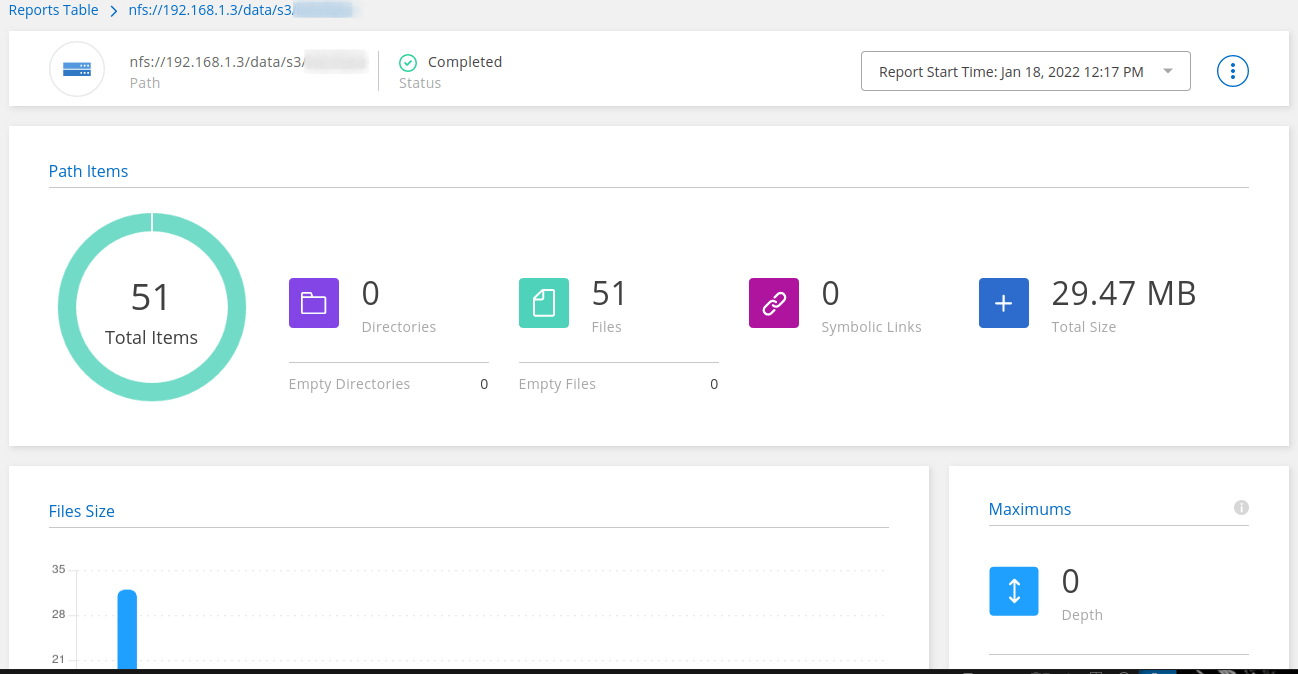Click the 51 Total Items donut chart
Screen dimensions: 1298x674
tap(151, 307)
